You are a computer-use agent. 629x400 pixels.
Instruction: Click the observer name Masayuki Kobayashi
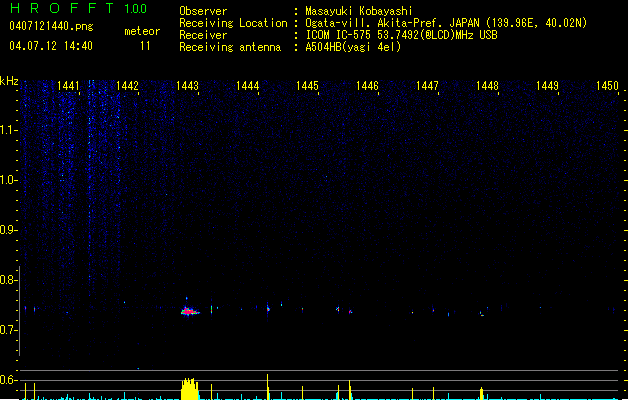tap(359, 11)
